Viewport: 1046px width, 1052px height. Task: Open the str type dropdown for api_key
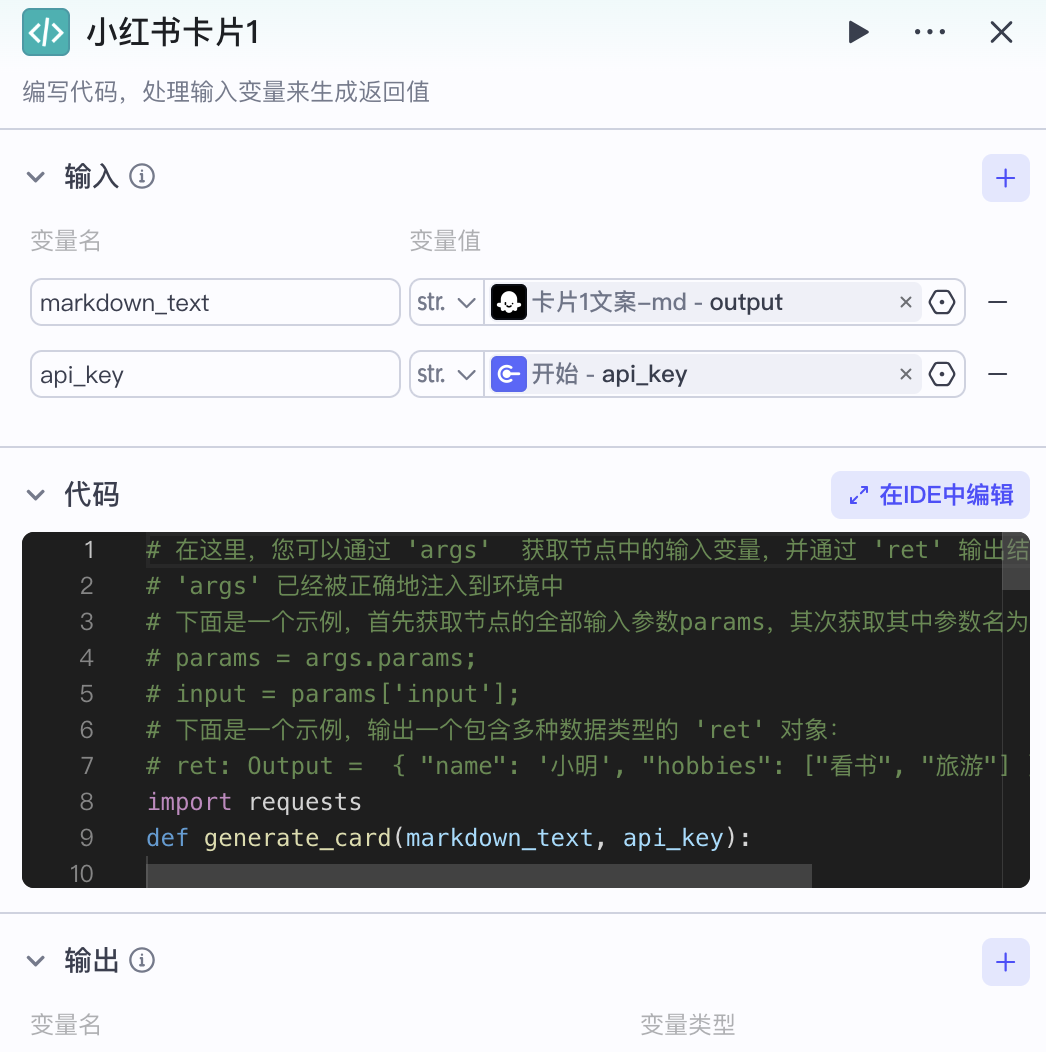click(x=447, y=374)
